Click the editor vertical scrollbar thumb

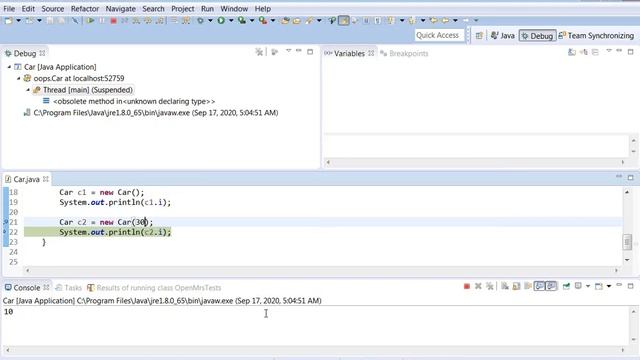click(627, 242)
